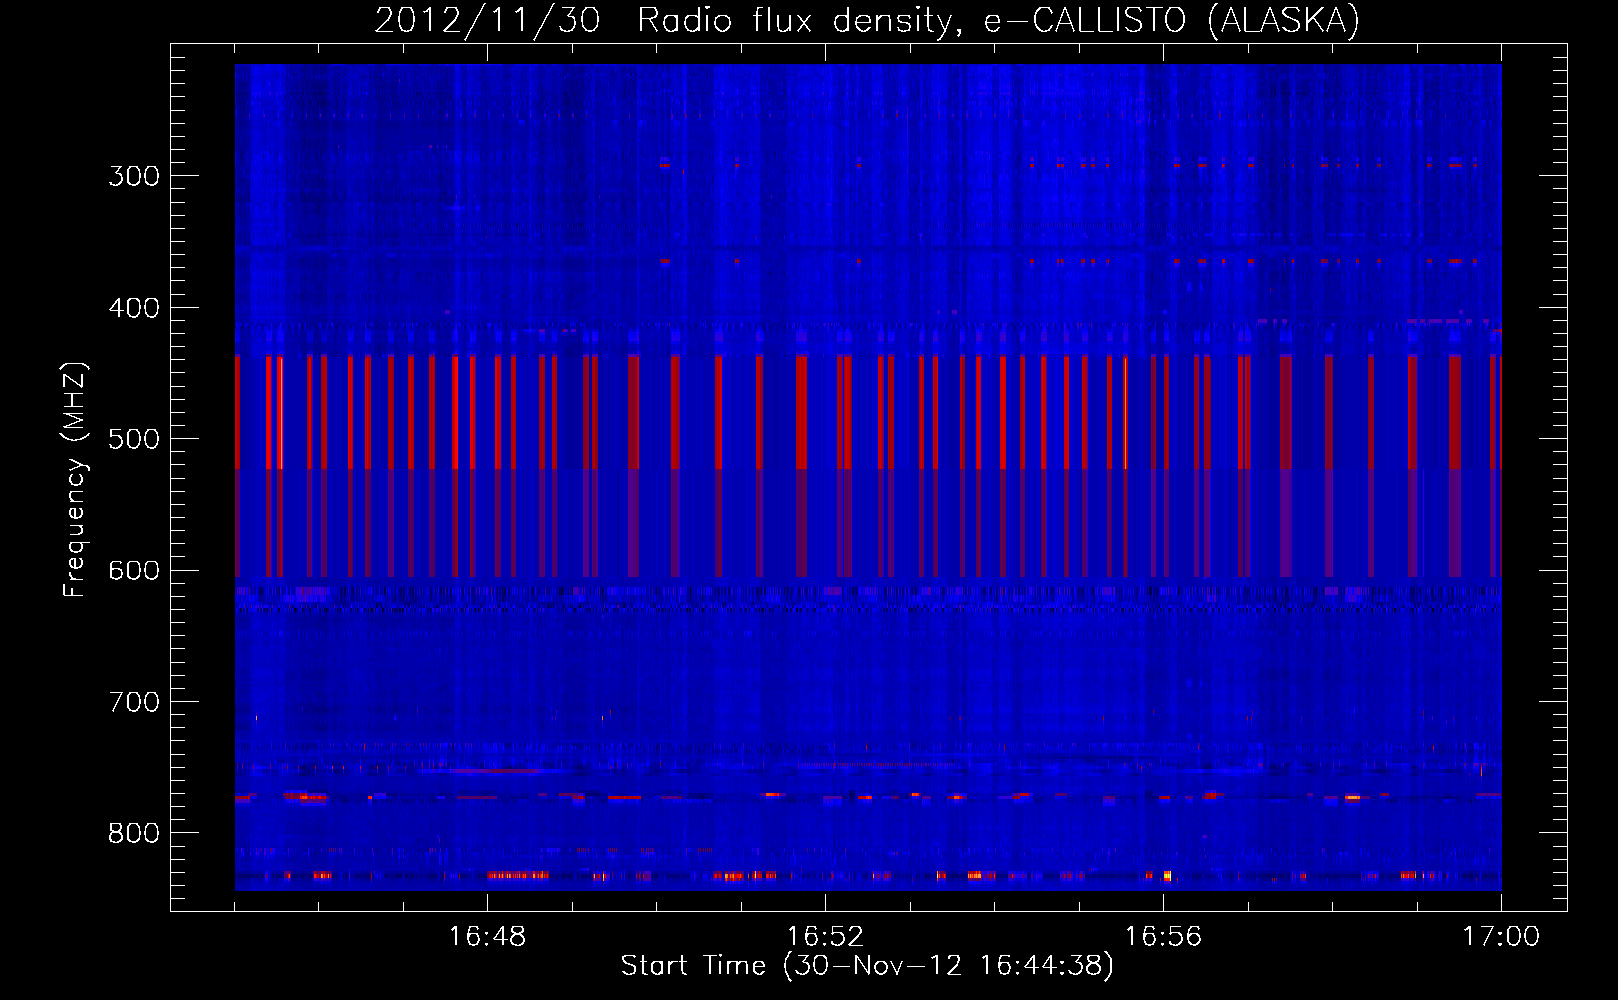1618x1000 pixels.
Task: Click the 'Start Time (30-Nov-12 16:44:38)' label
Action: pyautogui.click(x=867, y=966)
